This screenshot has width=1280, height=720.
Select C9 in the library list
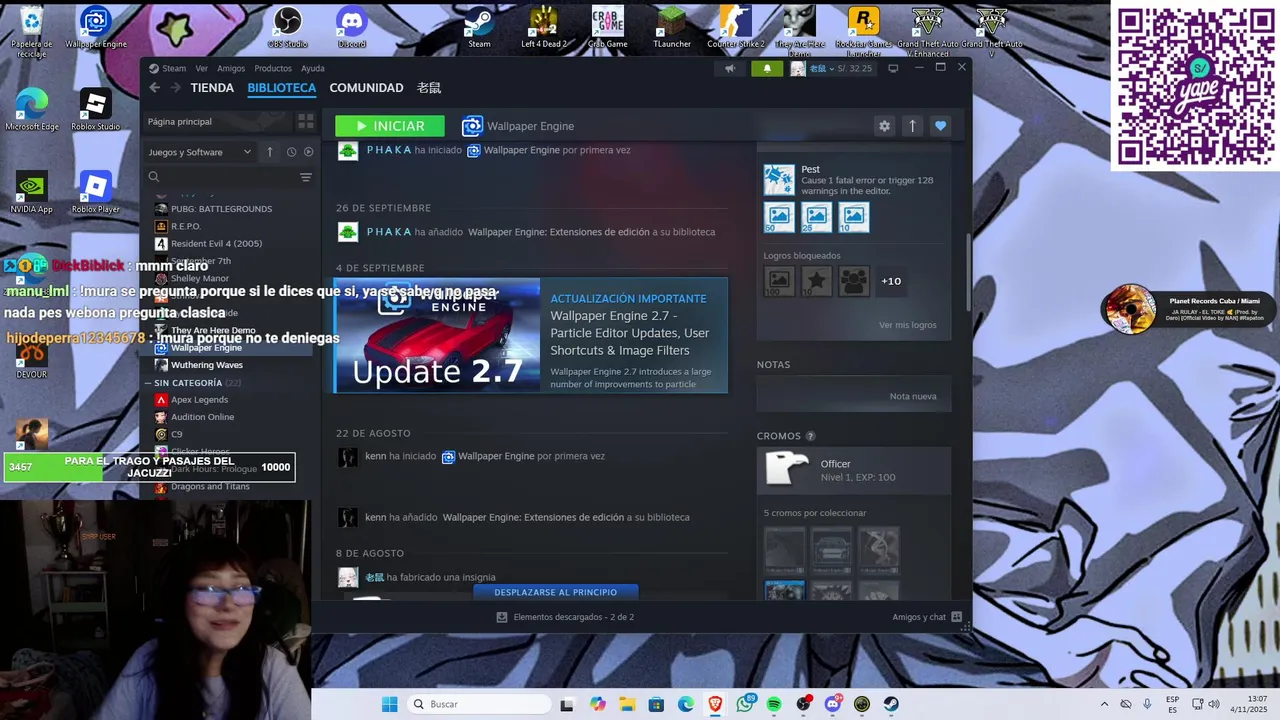pos(177,434)
